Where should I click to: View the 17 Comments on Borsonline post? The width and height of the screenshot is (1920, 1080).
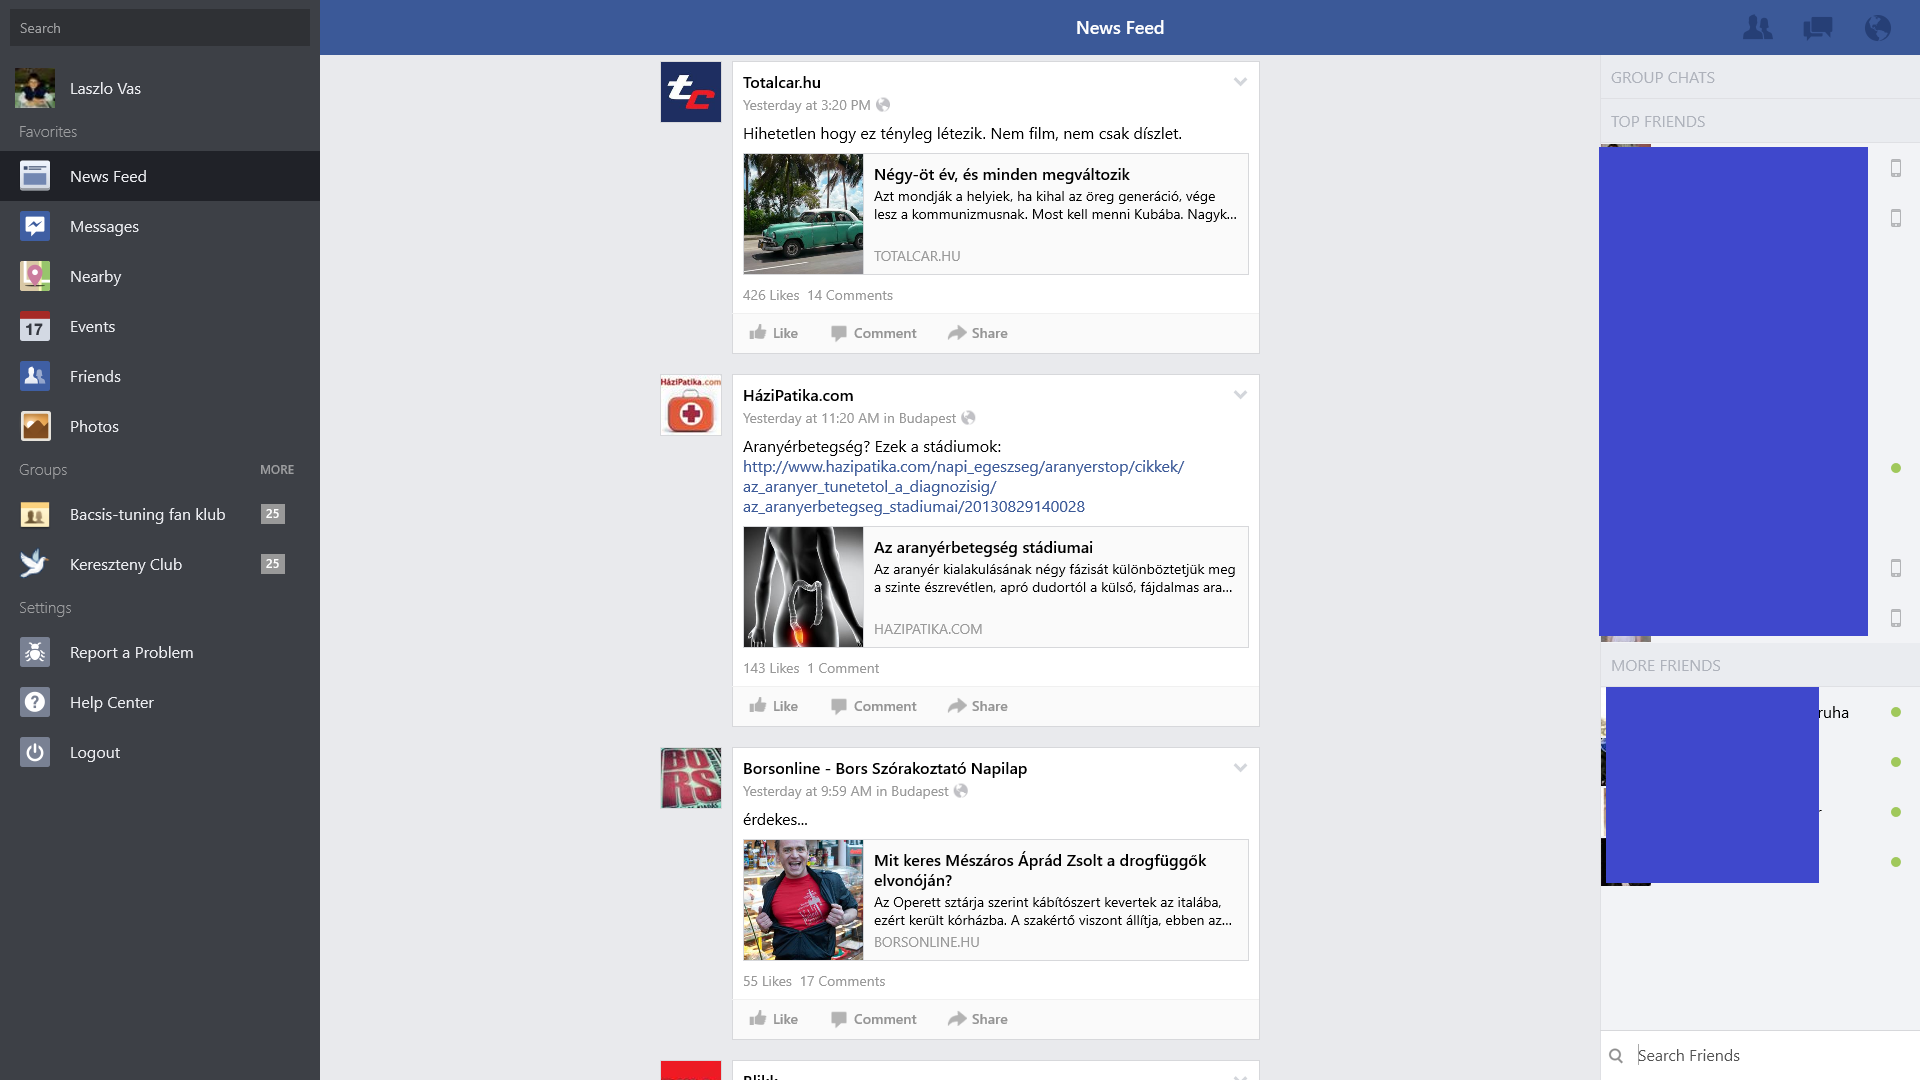point(842,982)
